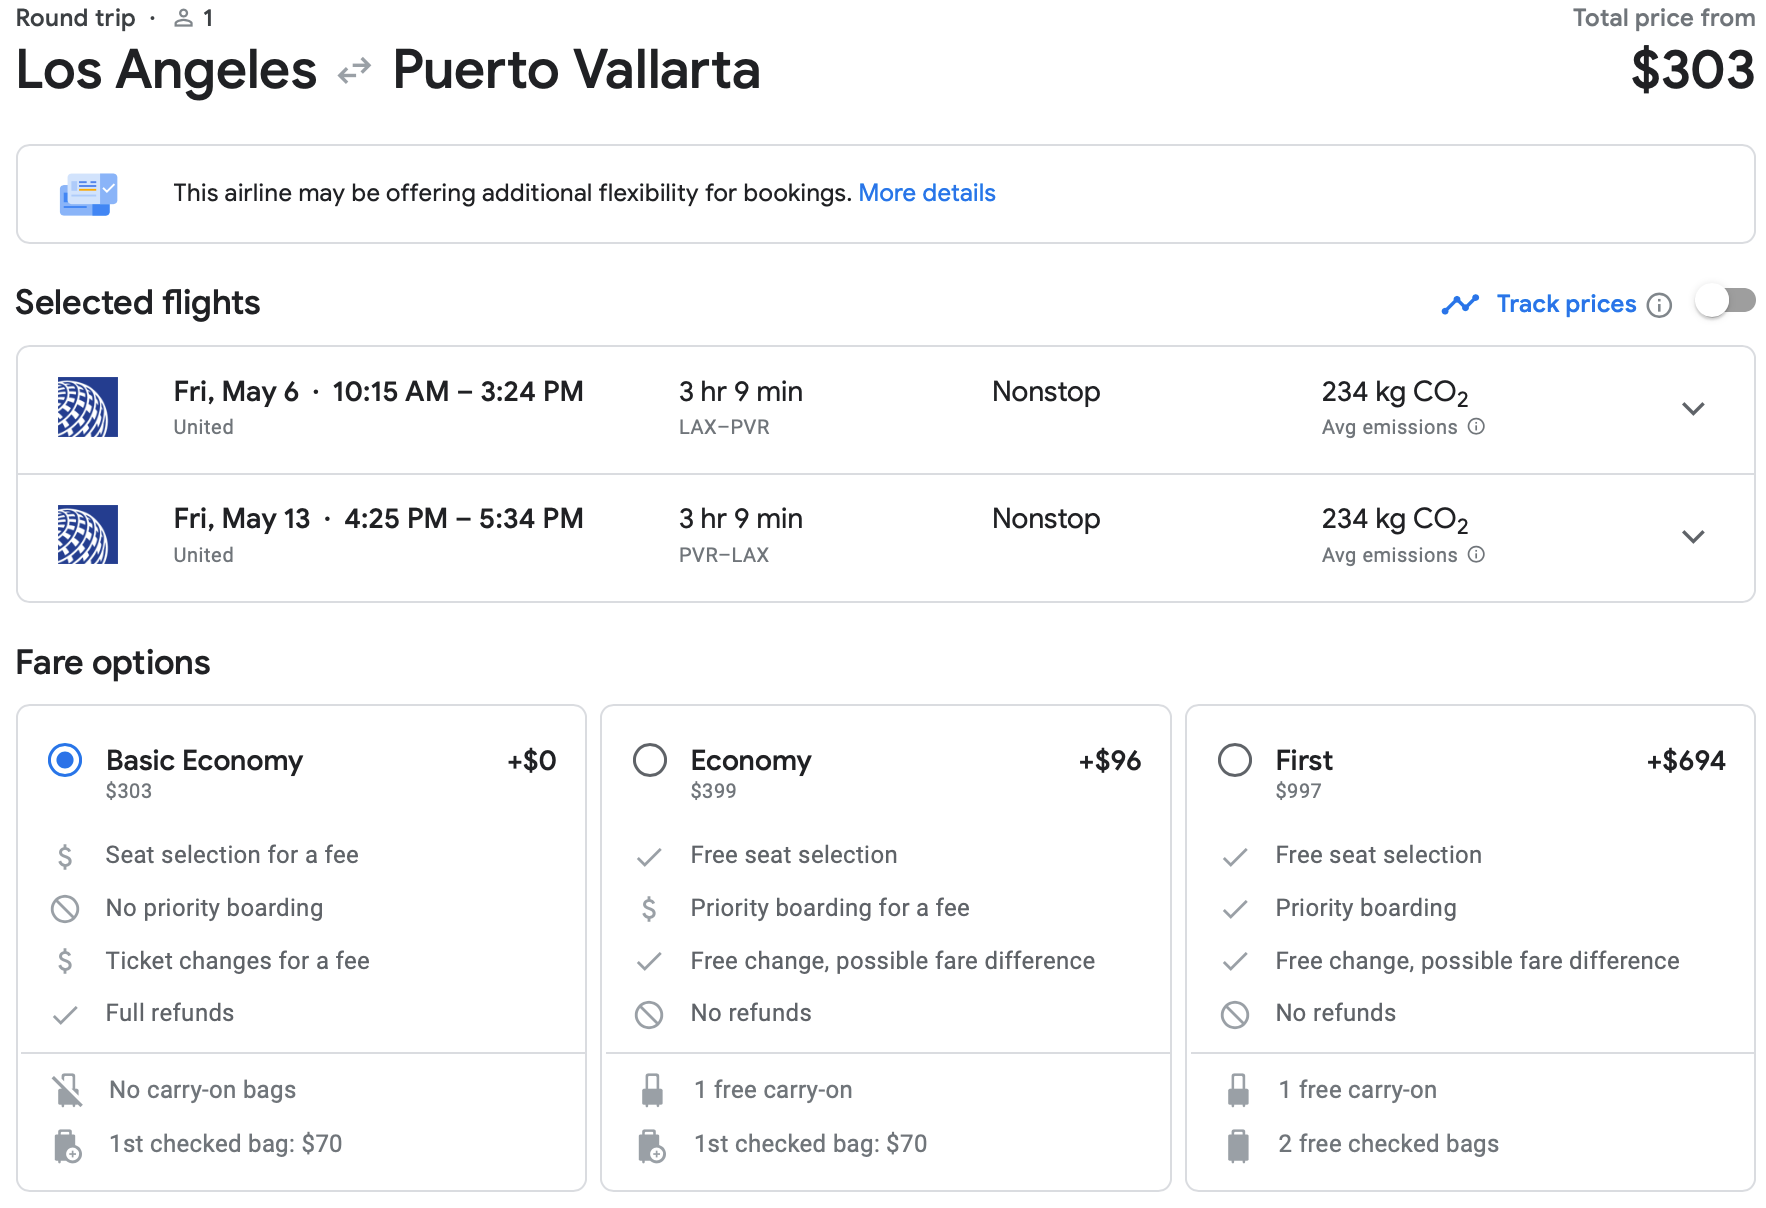1766x1208 pixels.
Task: Expand the Fri, May 13 flight details
Action: 1692,537
